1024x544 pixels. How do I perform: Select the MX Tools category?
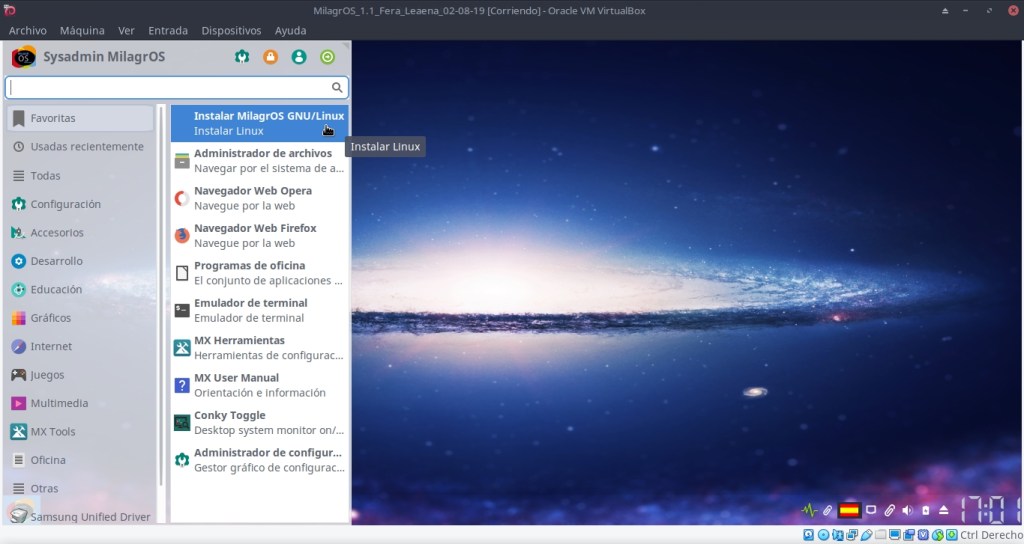[x=81, y=432]
